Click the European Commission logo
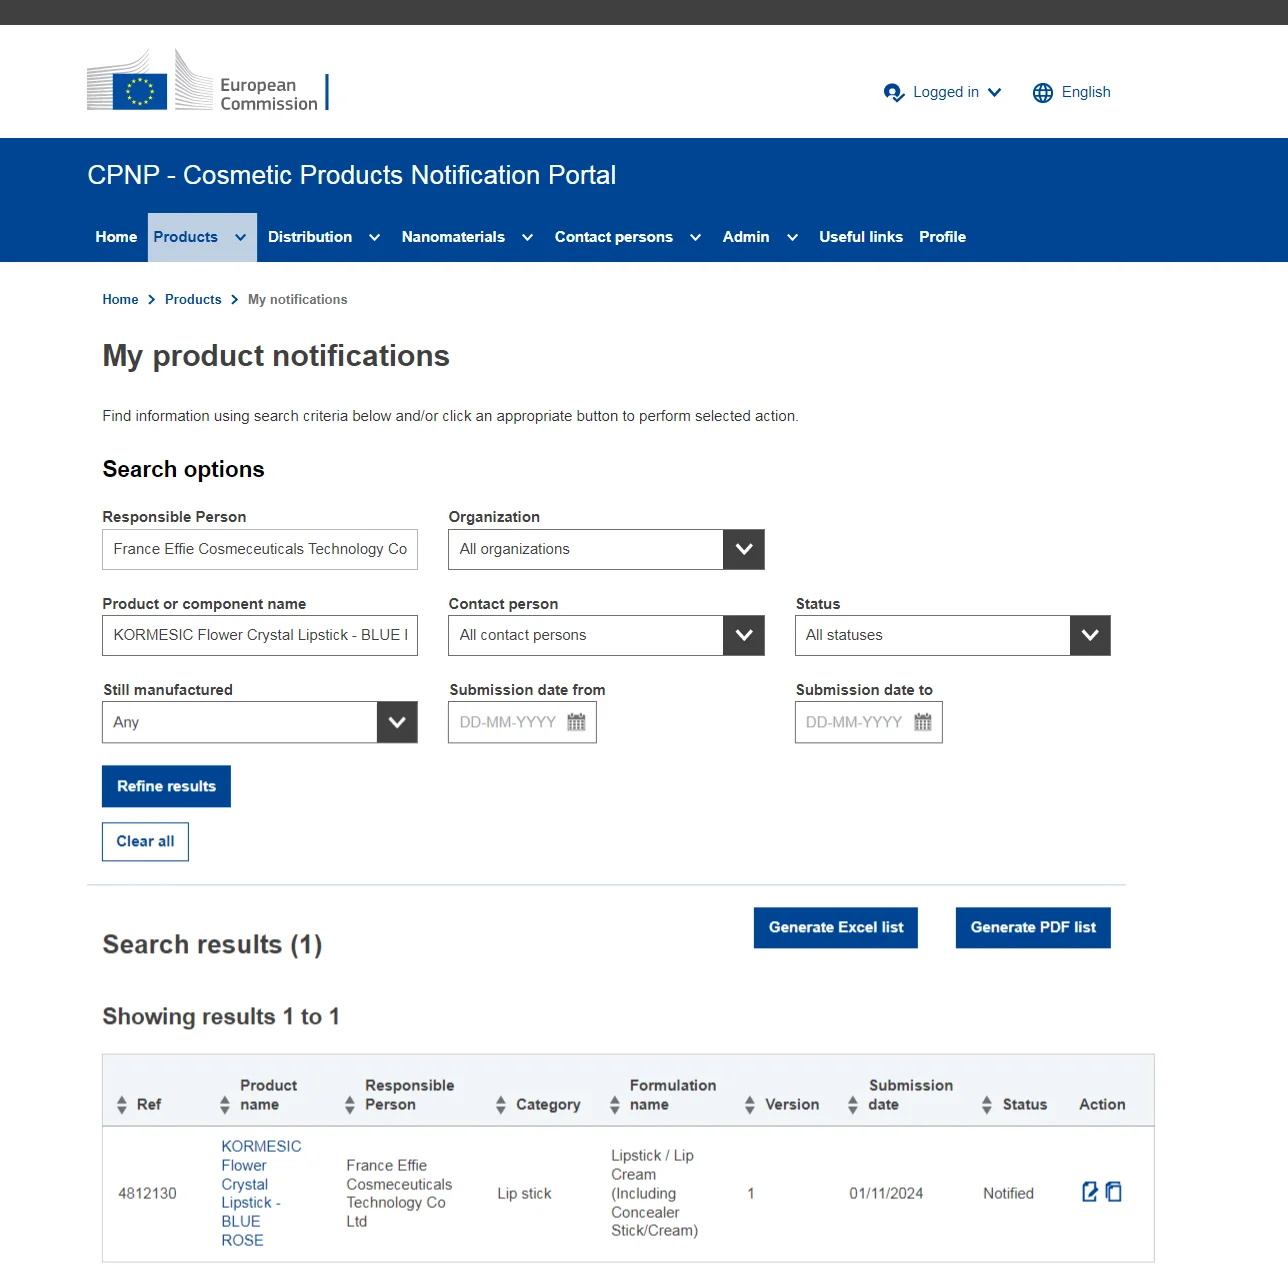The width and height of the screenshot is (1288, 1276). (207, 82)
